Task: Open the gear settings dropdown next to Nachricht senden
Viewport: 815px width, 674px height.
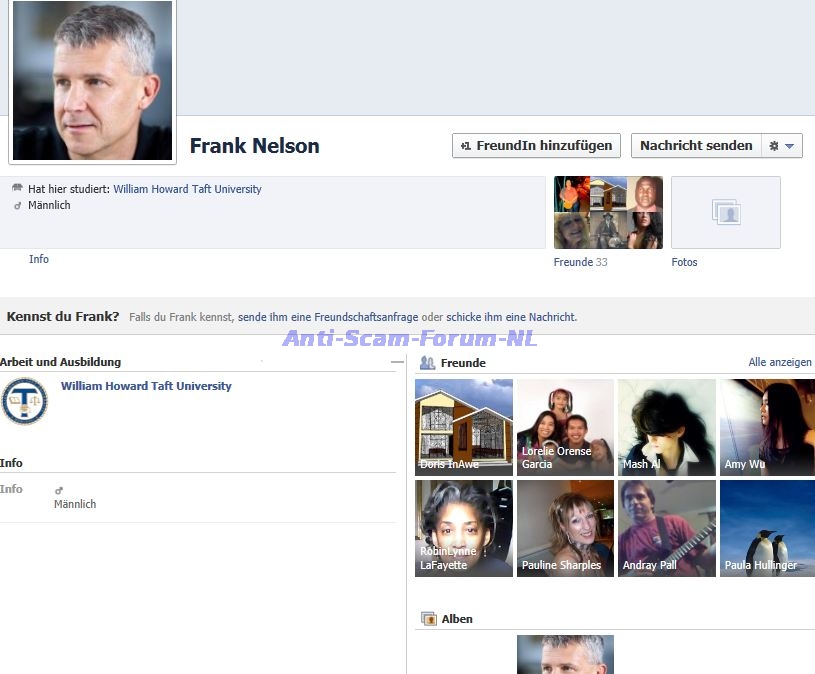Action: 782,146
